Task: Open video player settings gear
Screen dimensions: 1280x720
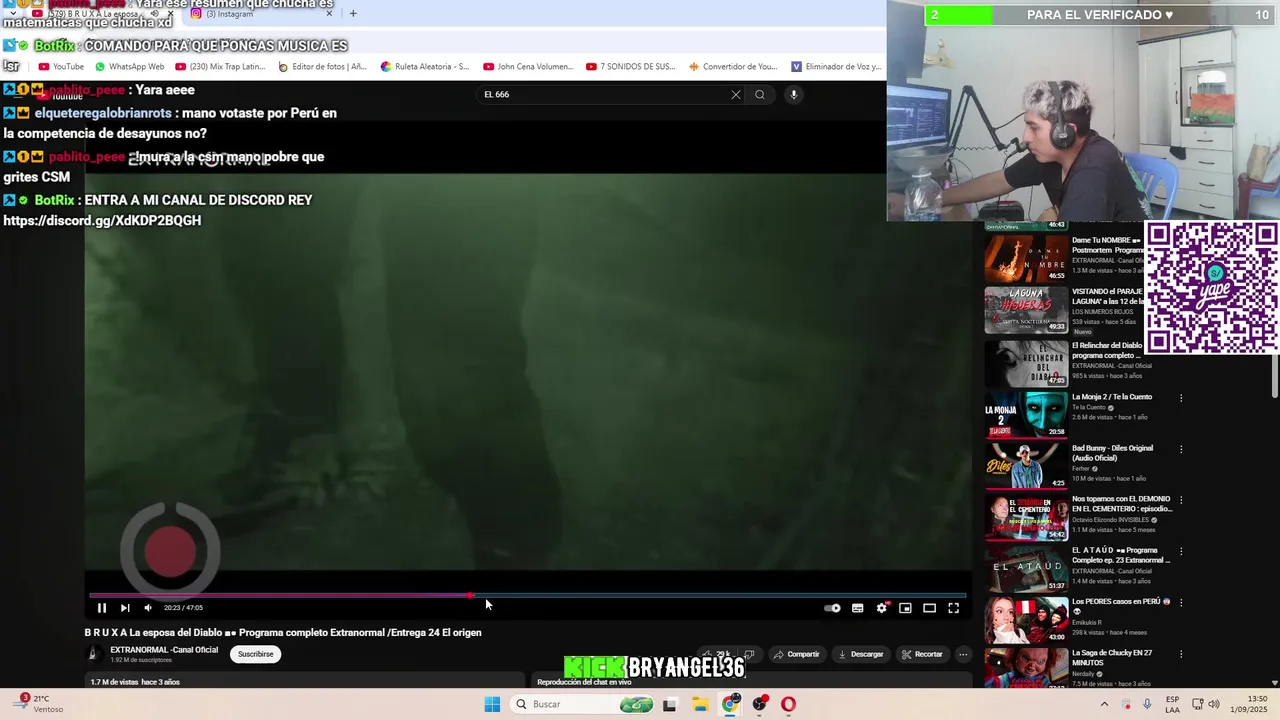Action: pyautogui.click(x=882, y=608)
